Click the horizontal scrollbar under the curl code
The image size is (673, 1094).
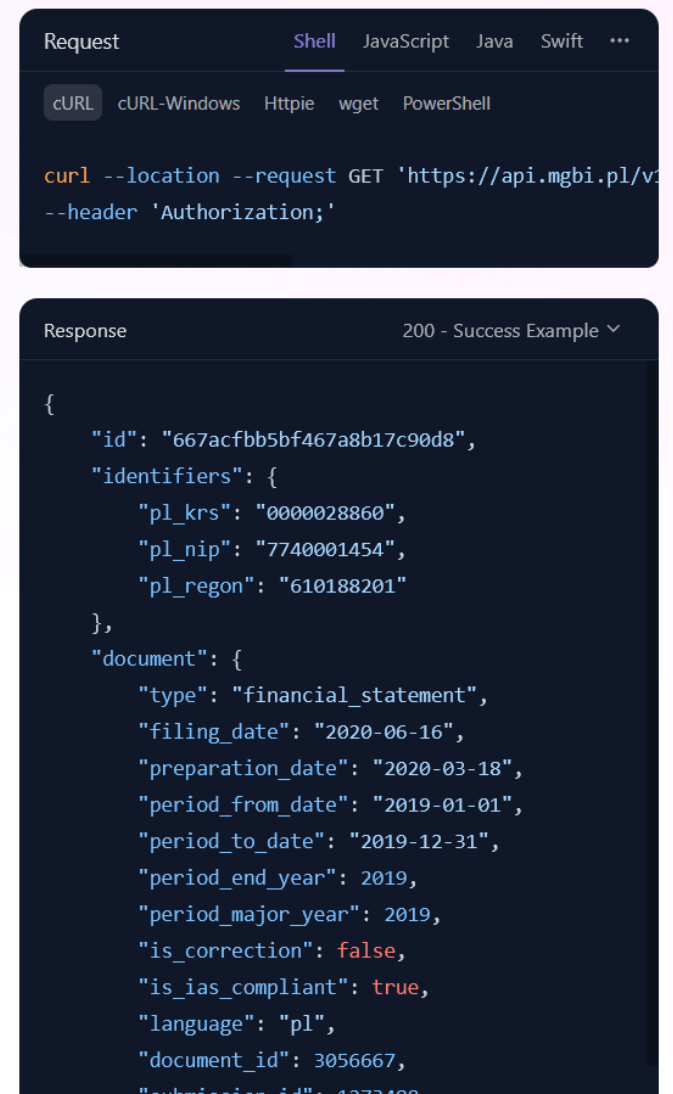click(x=156, y=261)
